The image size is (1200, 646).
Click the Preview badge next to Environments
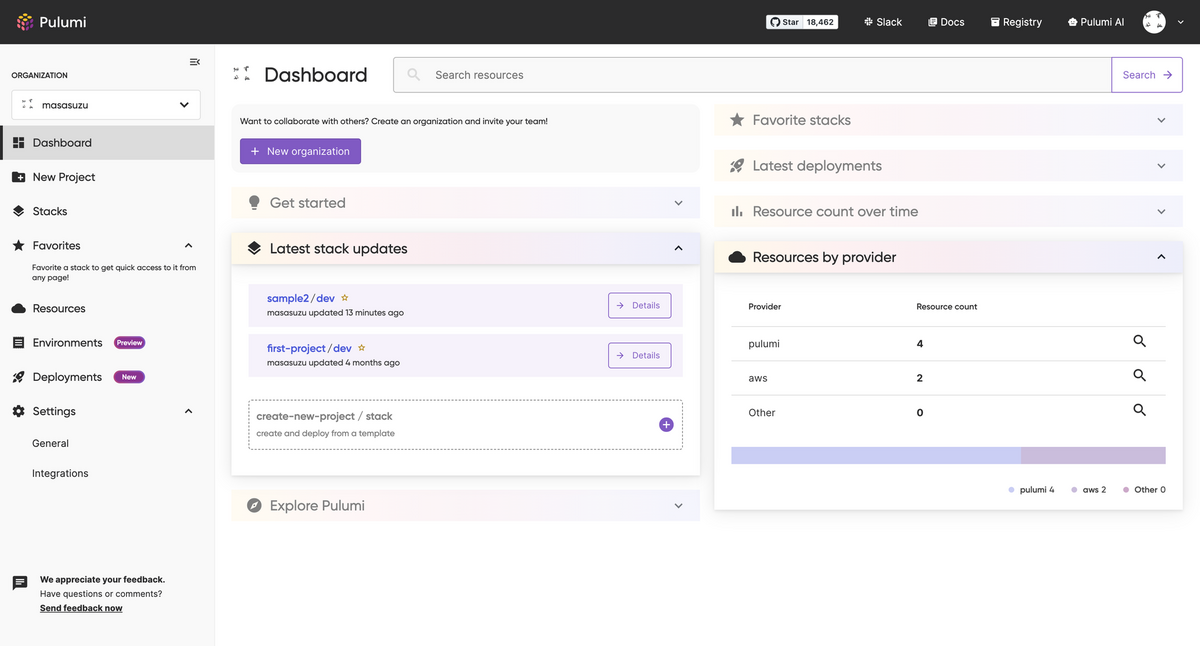[x=129, y=343]
